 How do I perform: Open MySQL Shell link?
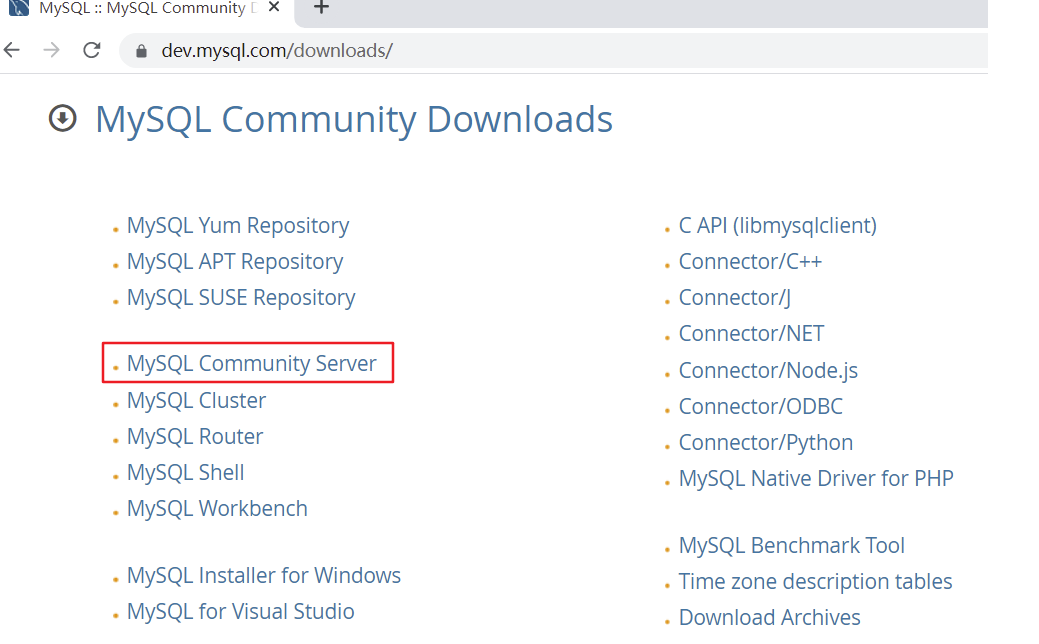click(x=186, y=472)
